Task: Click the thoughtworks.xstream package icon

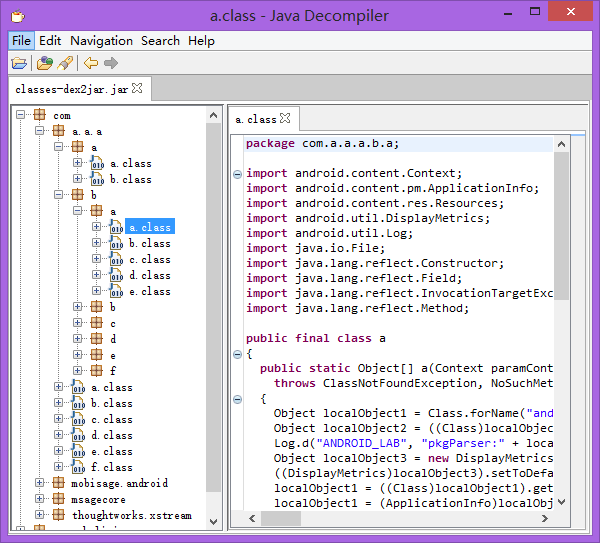Action: (59, 516)
